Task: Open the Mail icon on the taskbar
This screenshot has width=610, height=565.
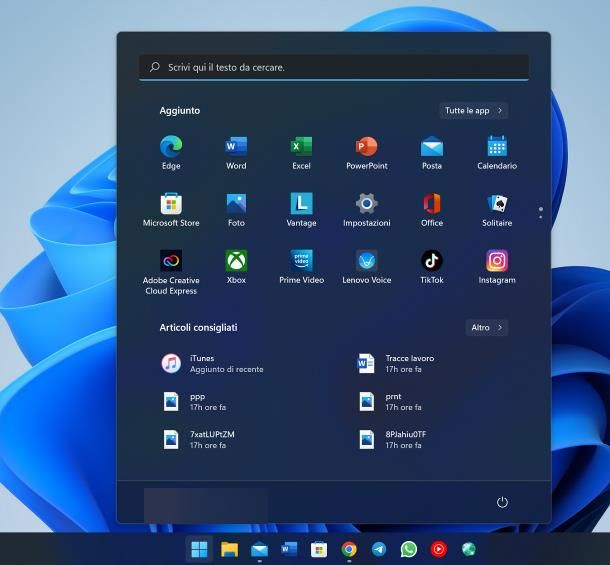Action: (259, 549)
